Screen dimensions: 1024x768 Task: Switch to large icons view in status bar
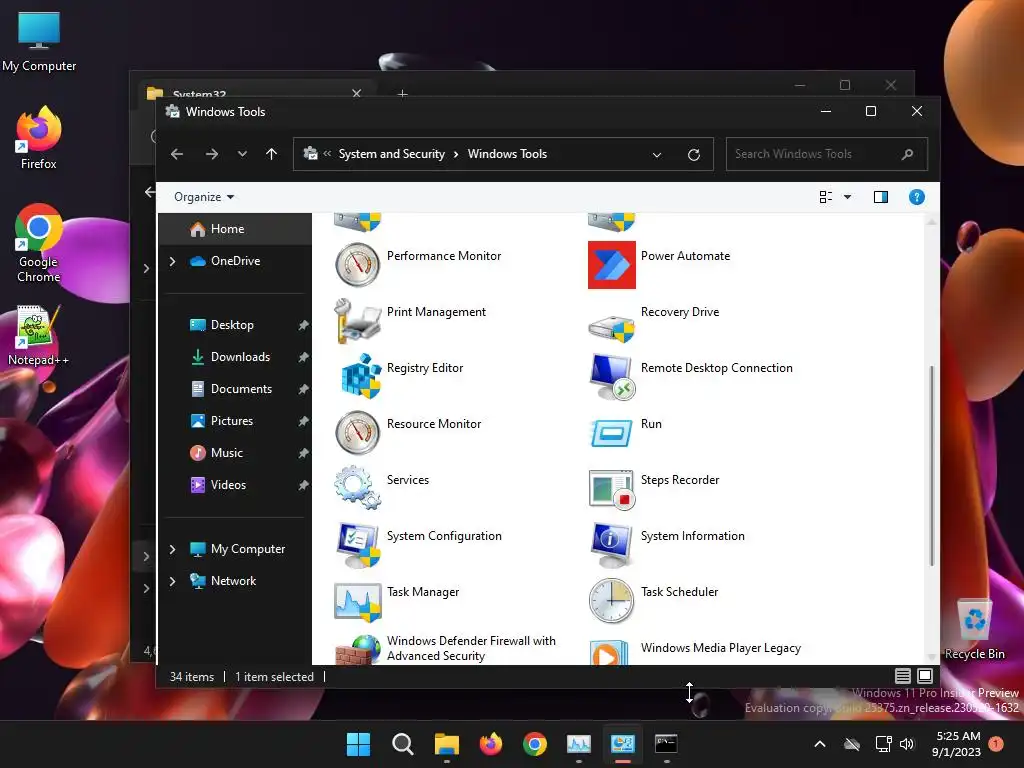(x=925, y=676)
